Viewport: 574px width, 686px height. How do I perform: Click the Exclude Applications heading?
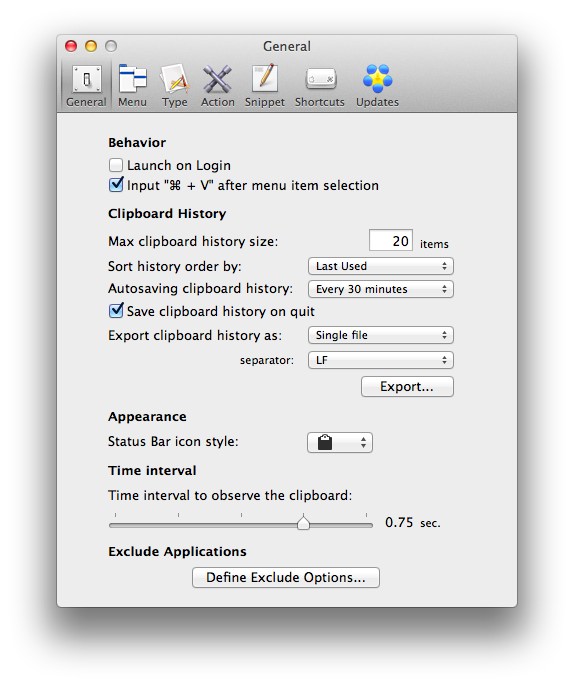177,551
